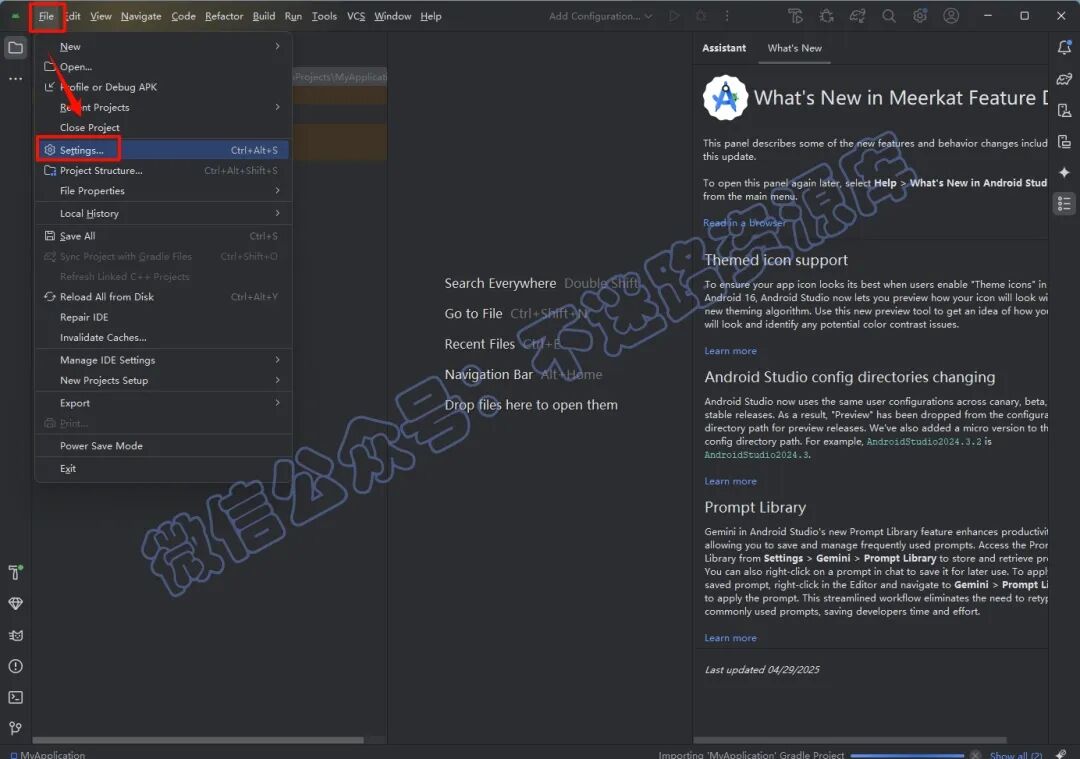
Task: Open Logcat cat icon in left sidebar
Action: point(15,635)
